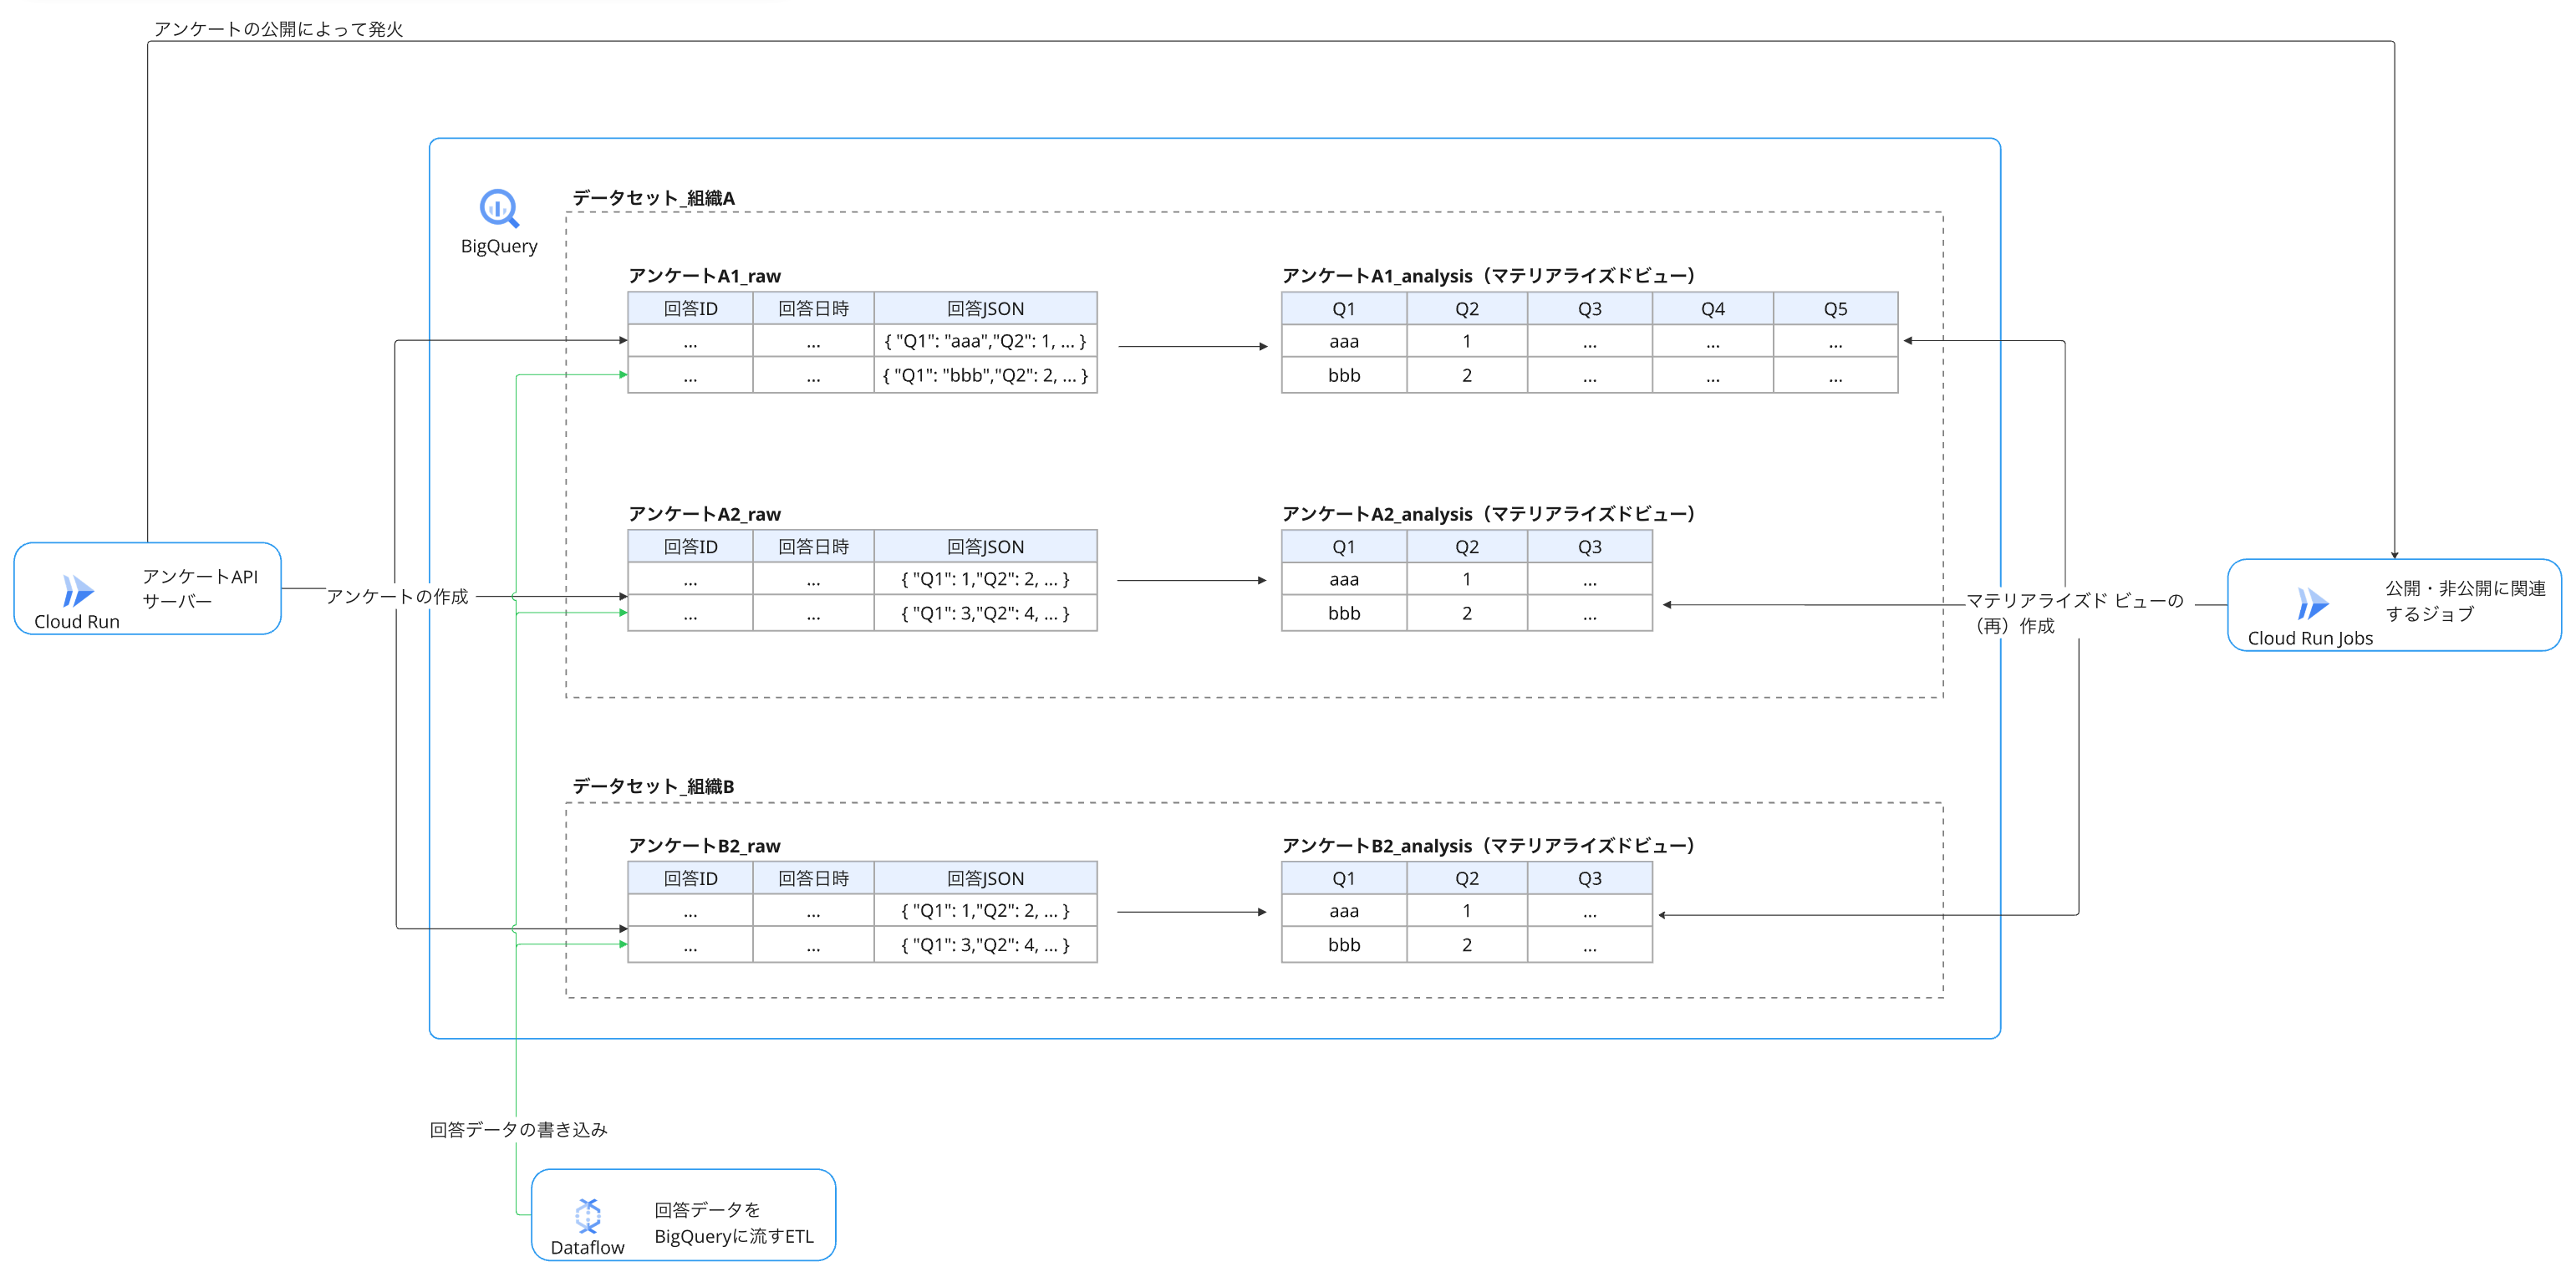Image resolution: width=2576 pixels, height=1277 pixels.
Task: Click the データセット_組織A label
Action: 653,198
